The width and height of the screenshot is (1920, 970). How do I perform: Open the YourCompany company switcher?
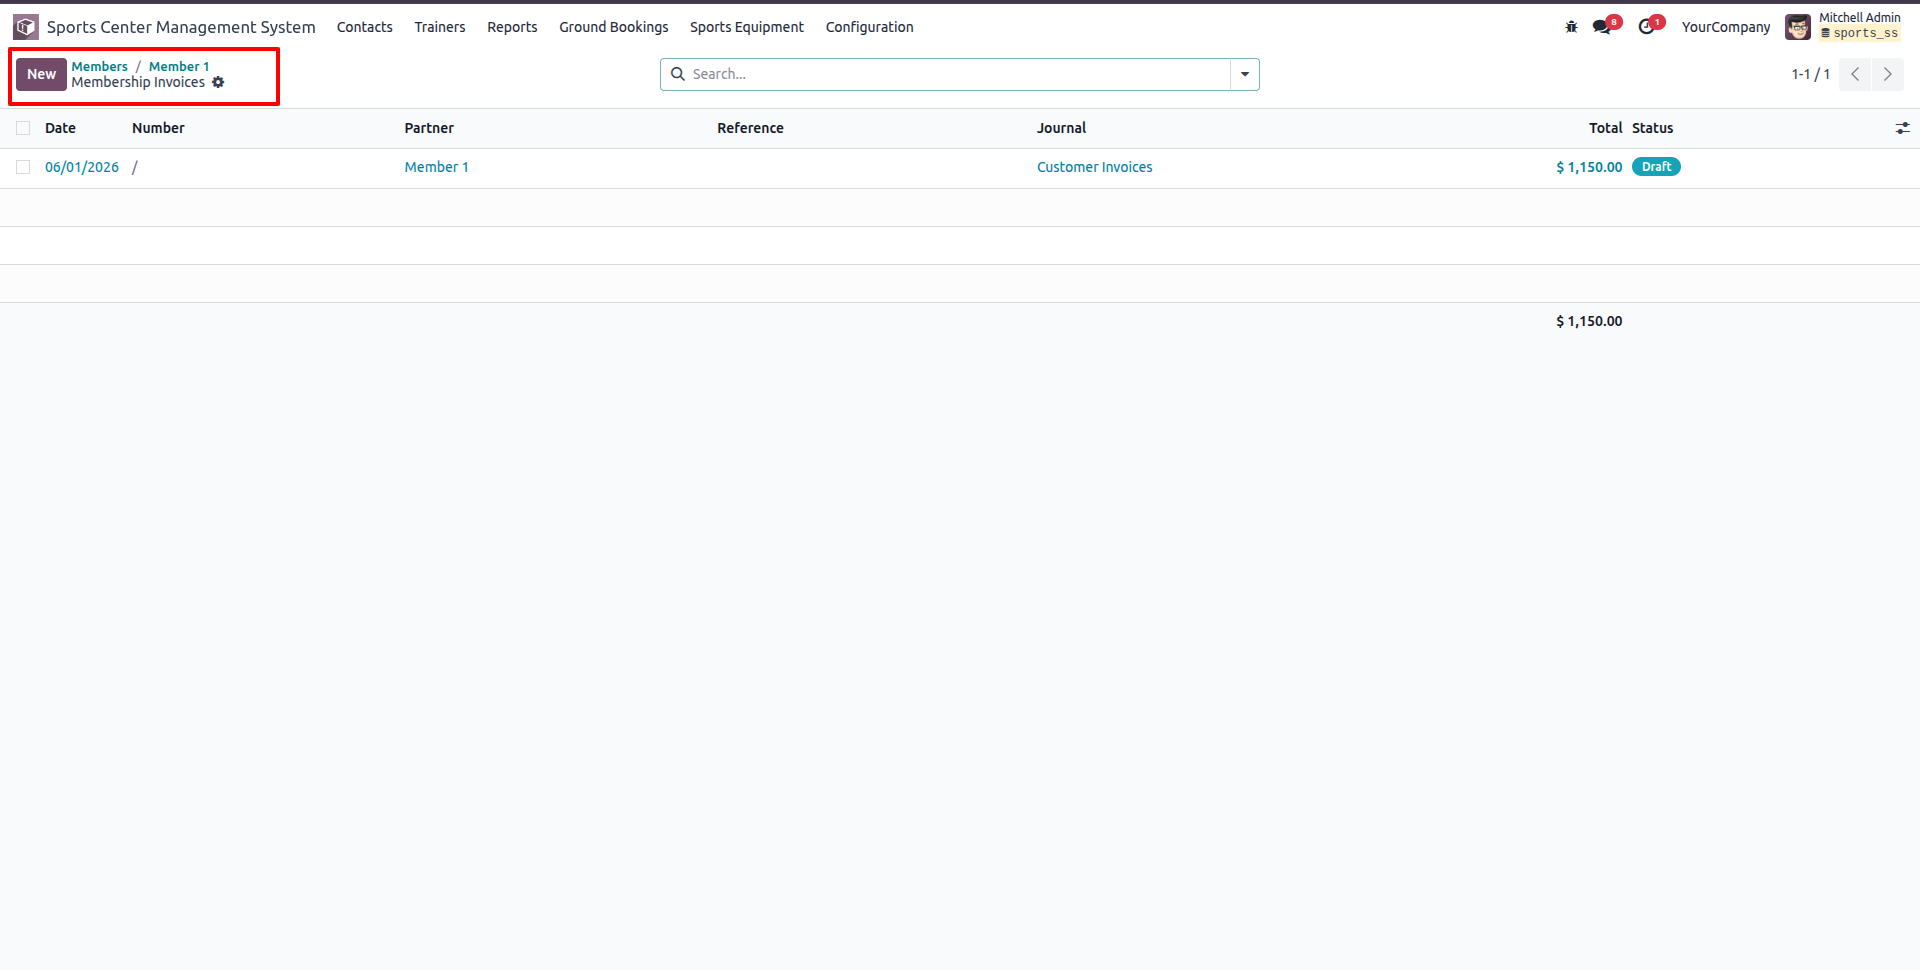(1725, 27)
